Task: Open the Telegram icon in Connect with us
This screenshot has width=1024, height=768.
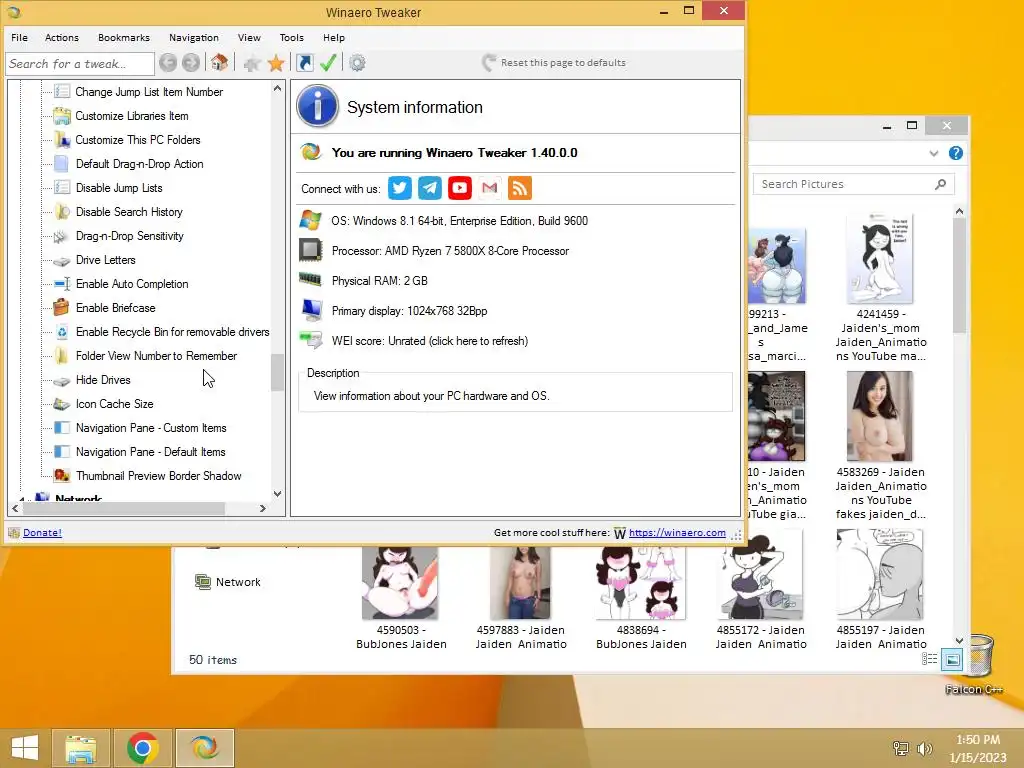Action: (430, 188)
